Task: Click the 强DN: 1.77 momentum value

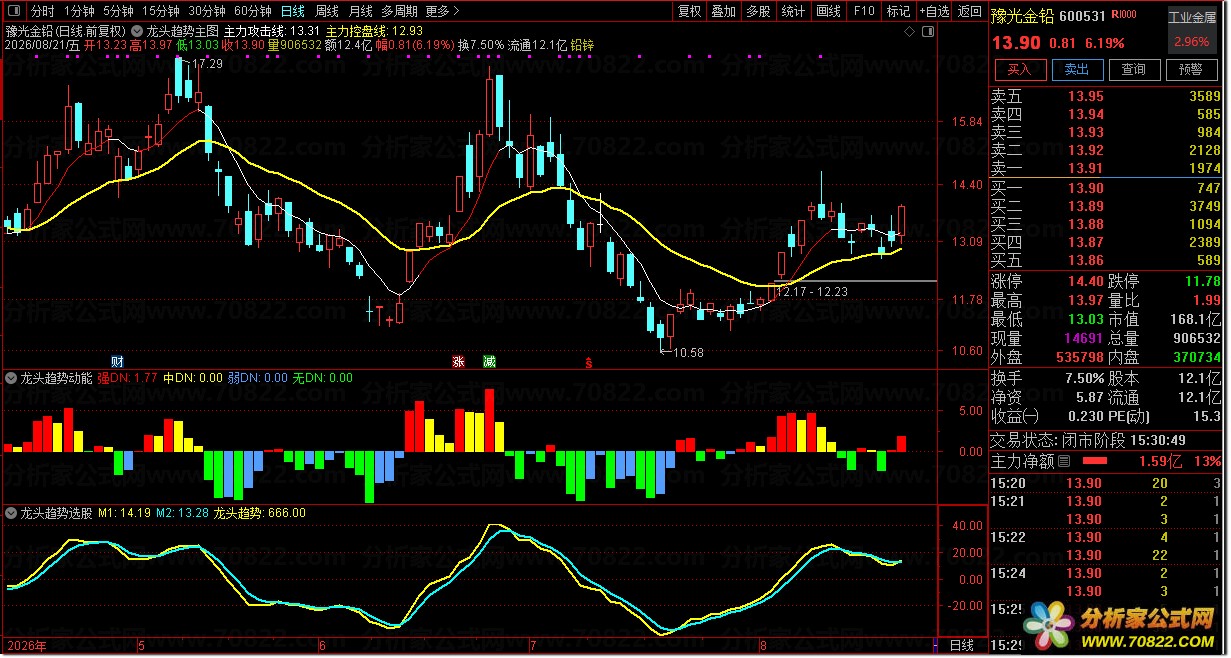Action: coord(127,378)
